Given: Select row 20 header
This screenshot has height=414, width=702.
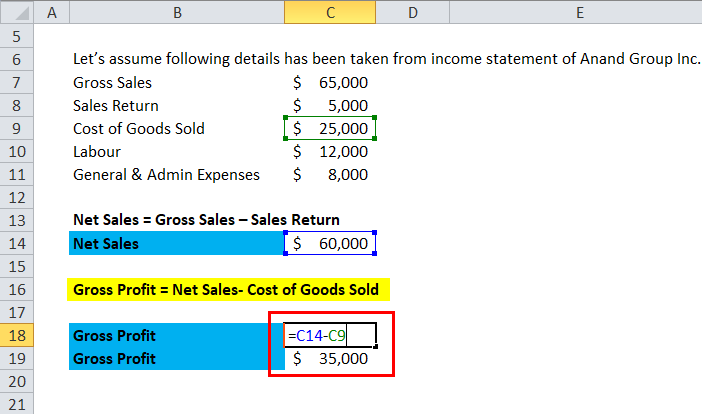Looking at the screenshot, I should pyautogui.click(x=17, y=381).
